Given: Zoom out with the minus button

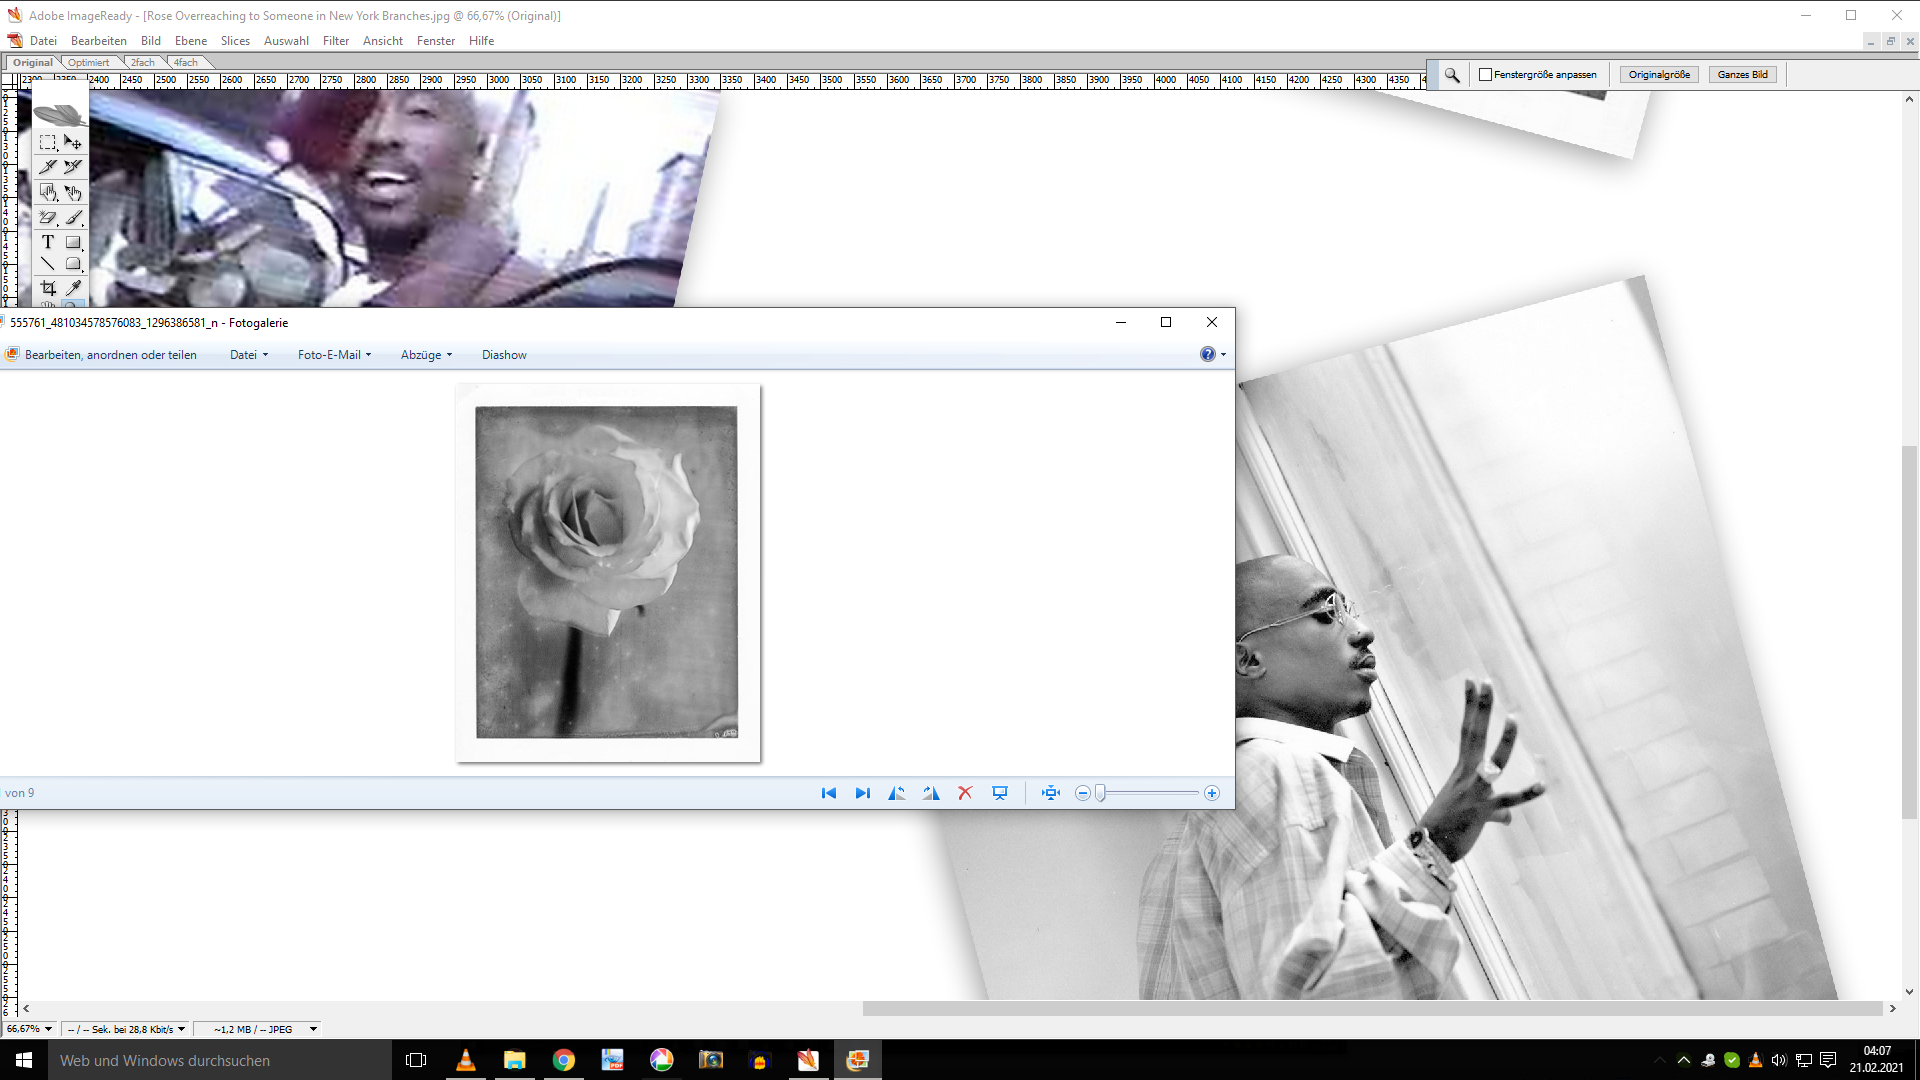Looking at the screenshot, I should (x=1082, y=793).
